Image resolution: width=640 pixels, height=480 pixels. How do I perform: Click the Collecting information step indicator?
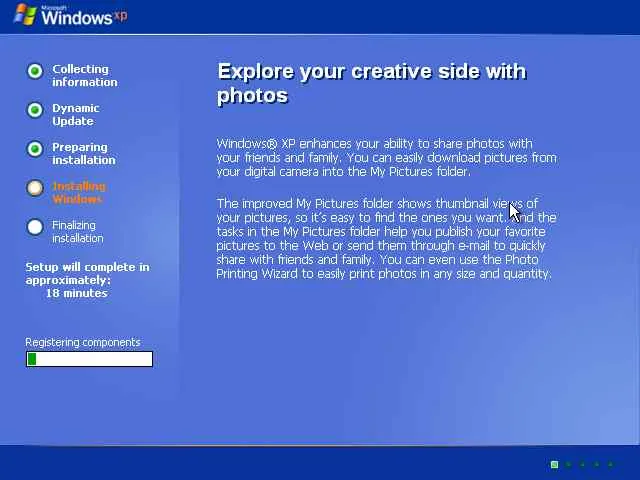(x=35, y=71)
